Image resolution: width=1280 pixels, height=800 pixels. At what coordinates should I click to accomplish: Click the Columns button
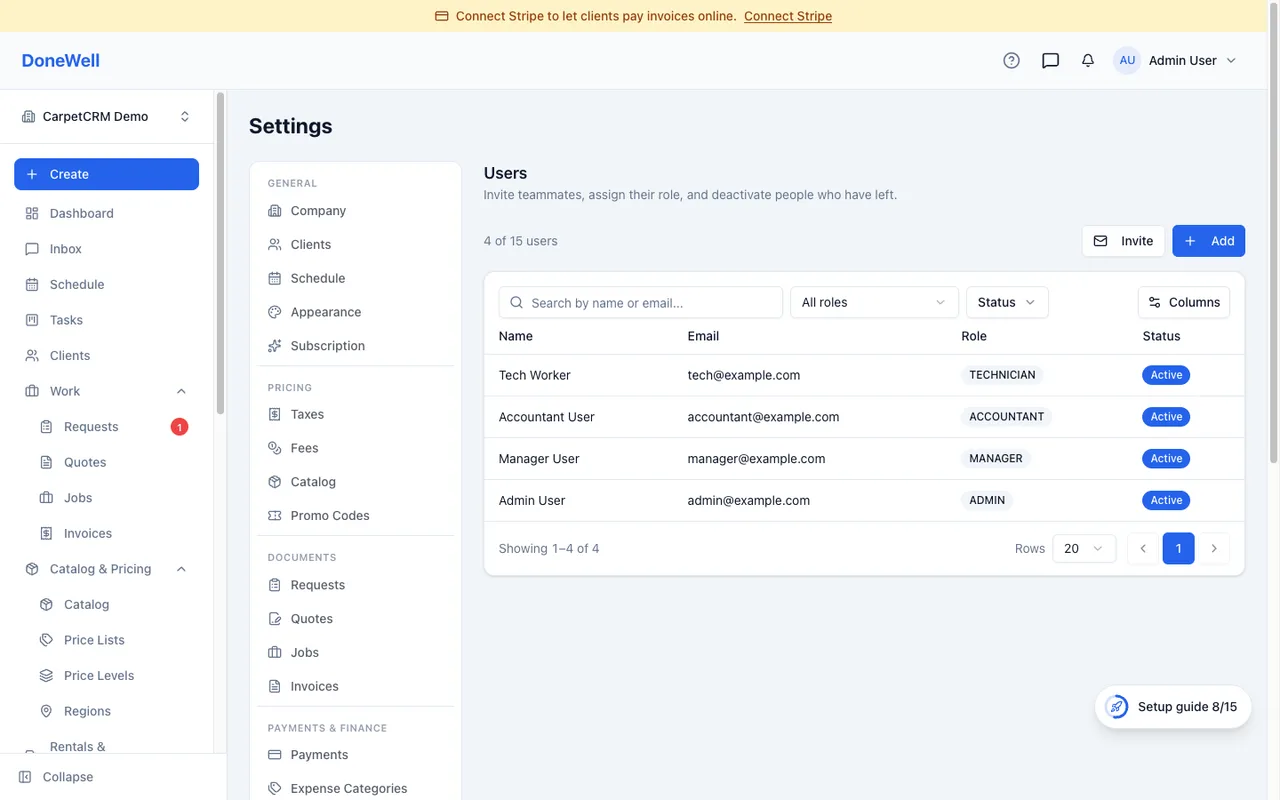click(1184, 302)
